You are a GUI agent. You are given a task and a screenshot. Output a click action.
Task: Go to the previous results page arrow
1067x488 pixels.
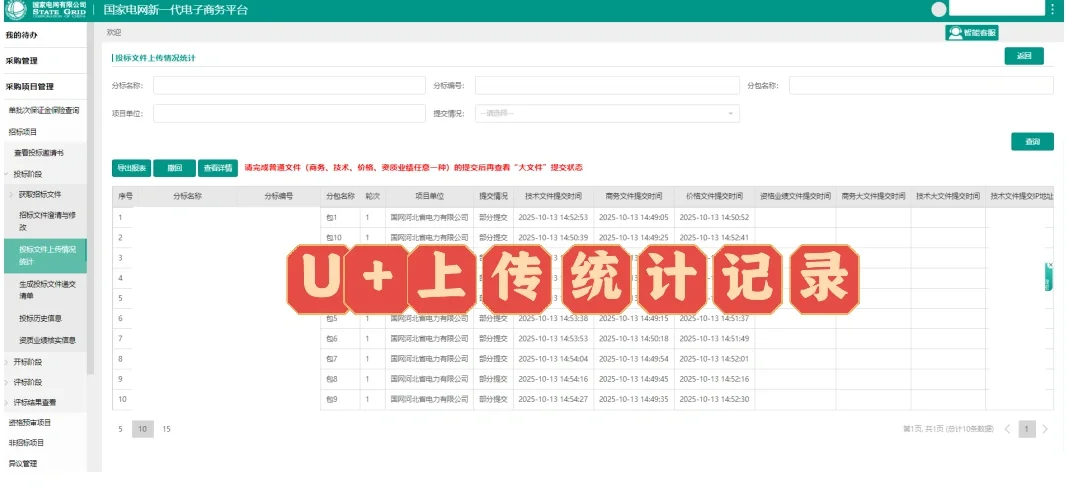[1008, 429]
